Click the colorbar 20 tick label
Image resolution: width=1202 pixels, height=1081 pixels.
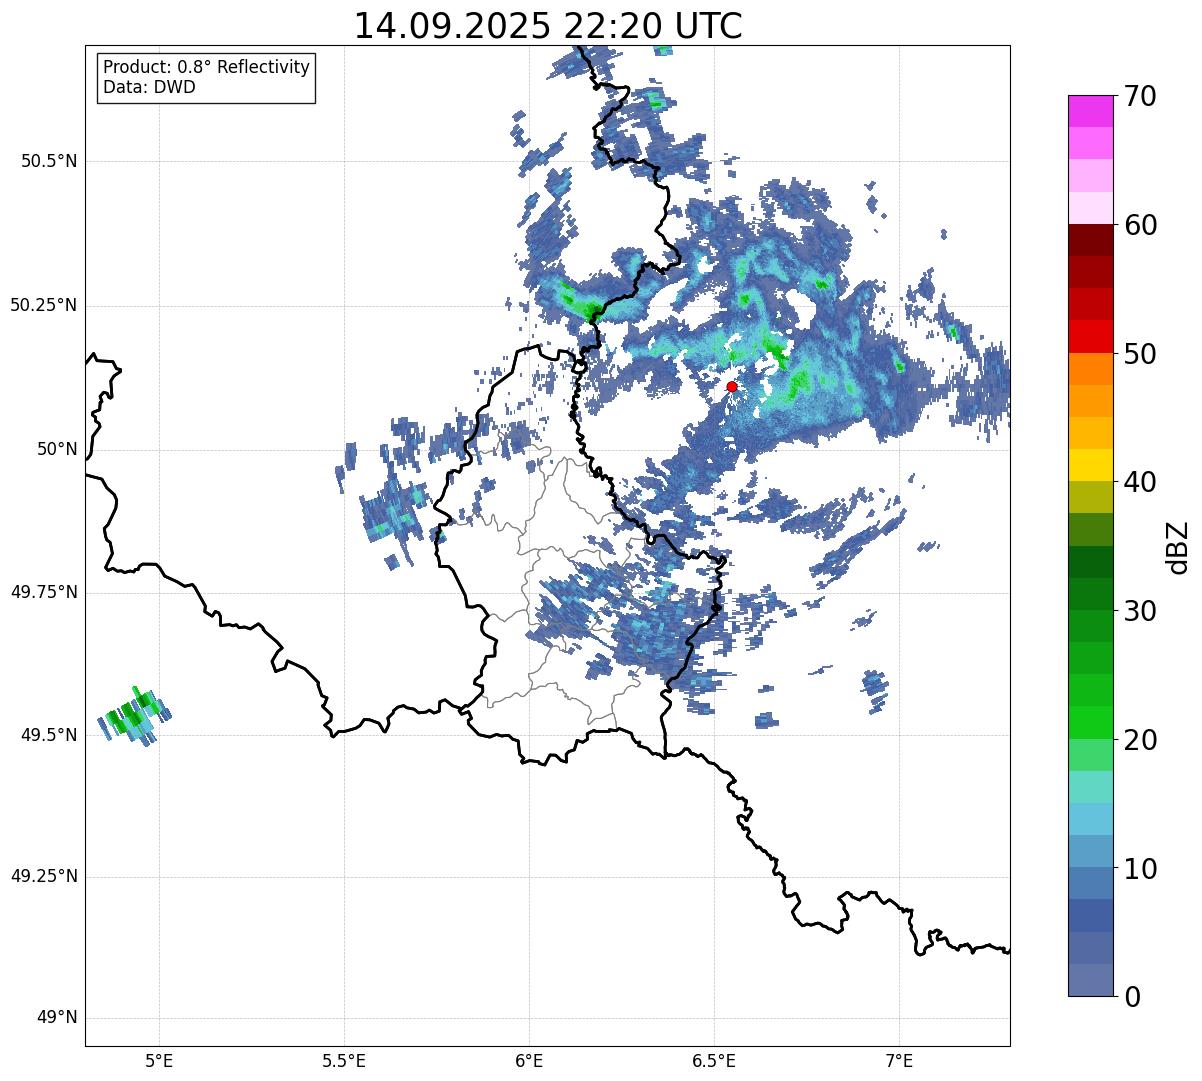tap(1140, 740)
